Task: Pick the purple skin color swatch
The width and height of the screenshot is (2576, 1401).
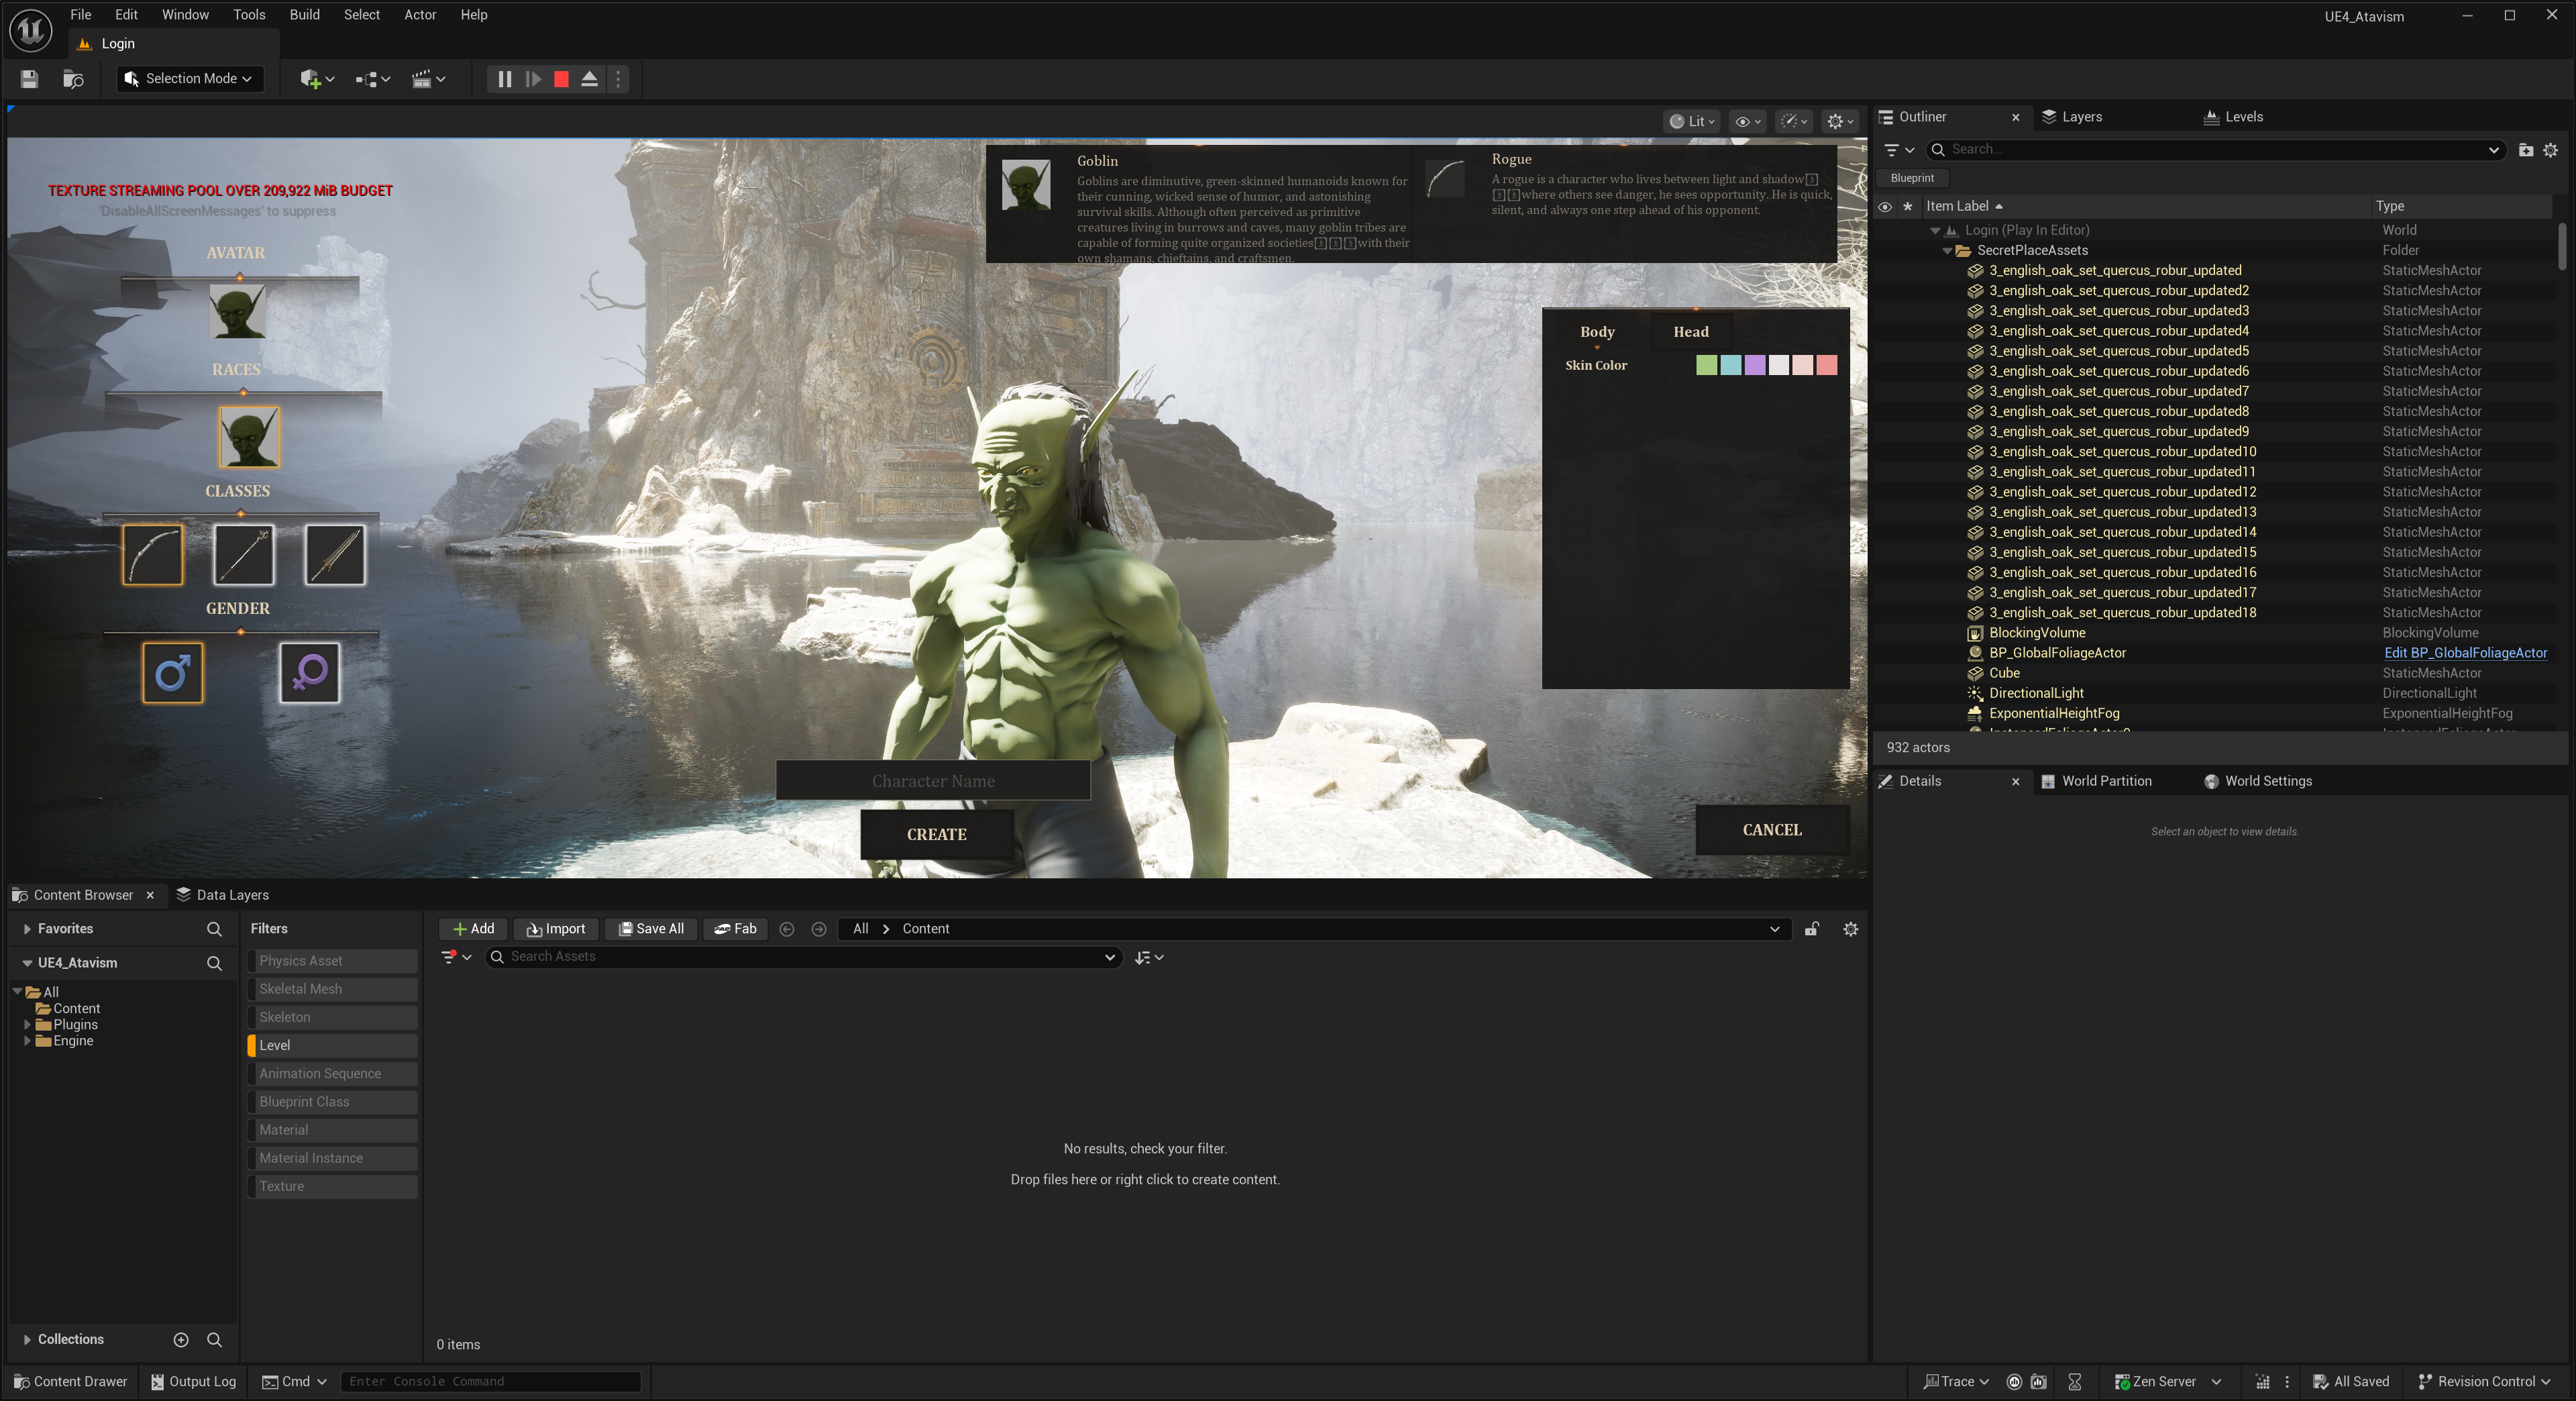Action: (1754, 365)
